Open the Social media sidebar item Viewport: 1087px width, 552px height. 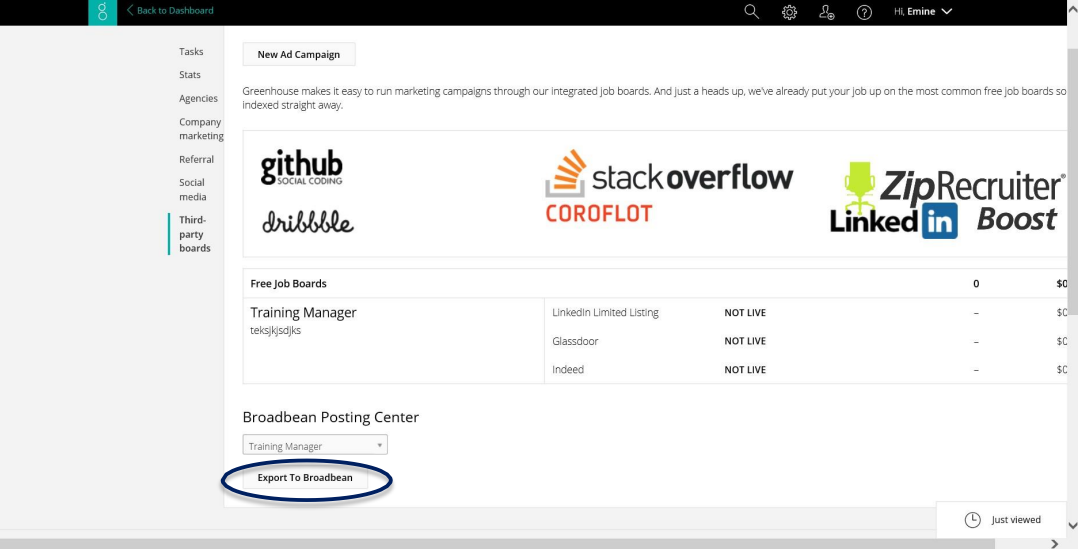193,189
